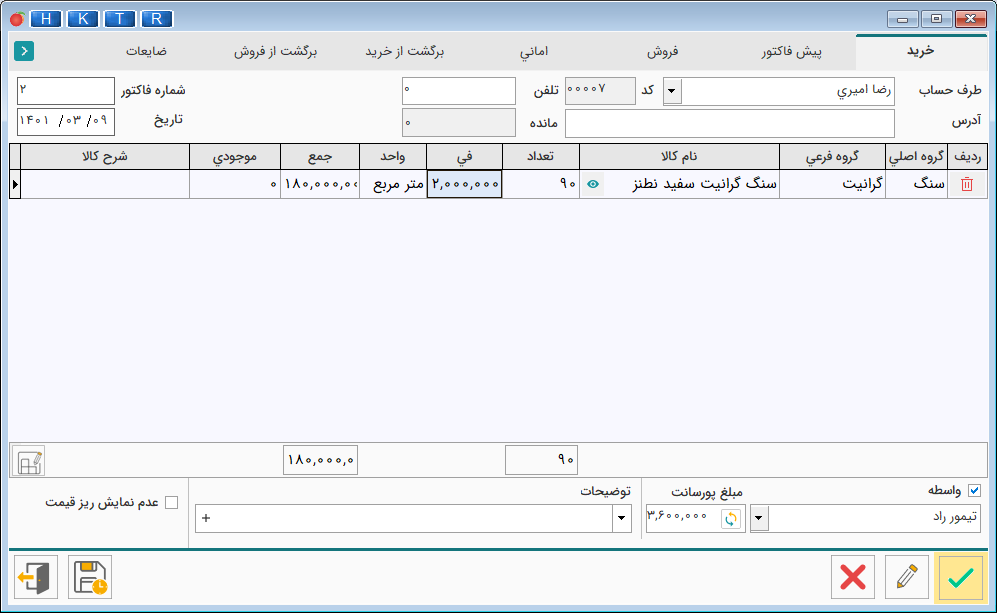The height and width of the screenshot is (613, 997).
Task: Click the pencil edit icon
Action: tap(907, 577)
